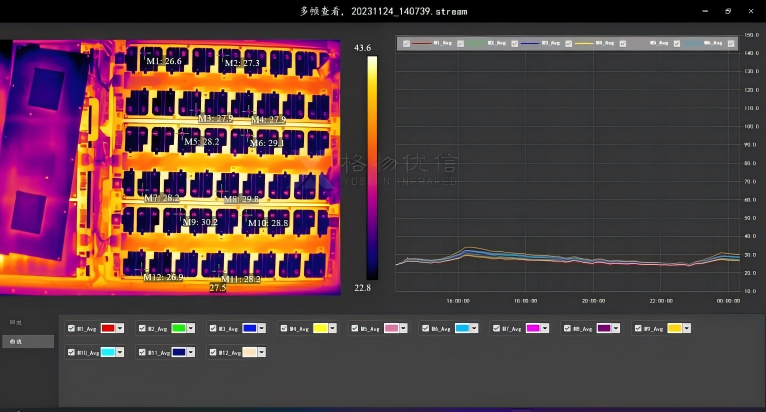The width and height of the screenshot is (766, 412).
Task: Toggle the M5_Avg checkbox beside the pink swatch
Action: 355,328
